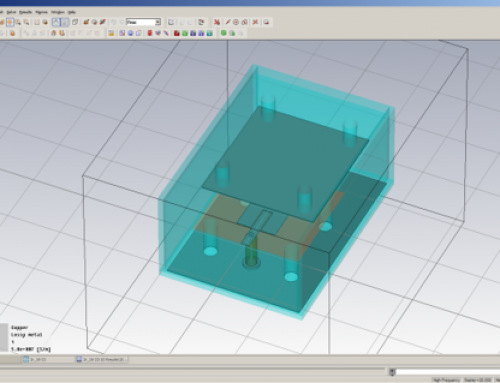The image size is (500, 383).
Task: Click the yellow folder-like icon in second toolbar row
Action: 111,33
